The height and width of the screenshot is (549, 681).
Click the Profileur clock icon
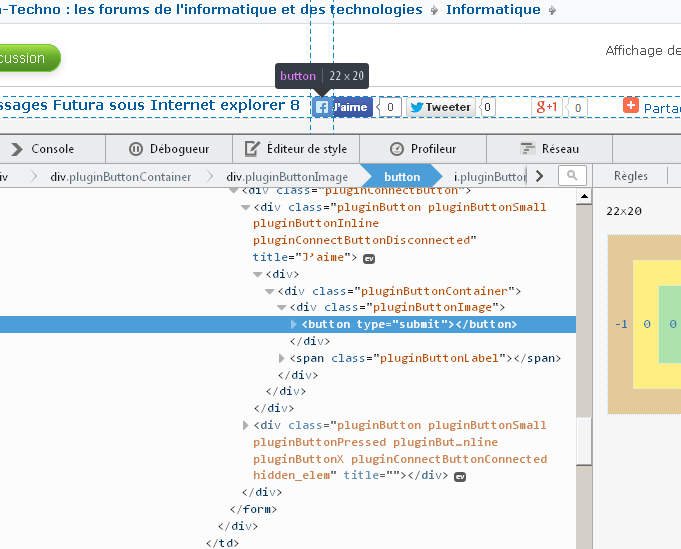pyautogui.click(x=397, y=149)
